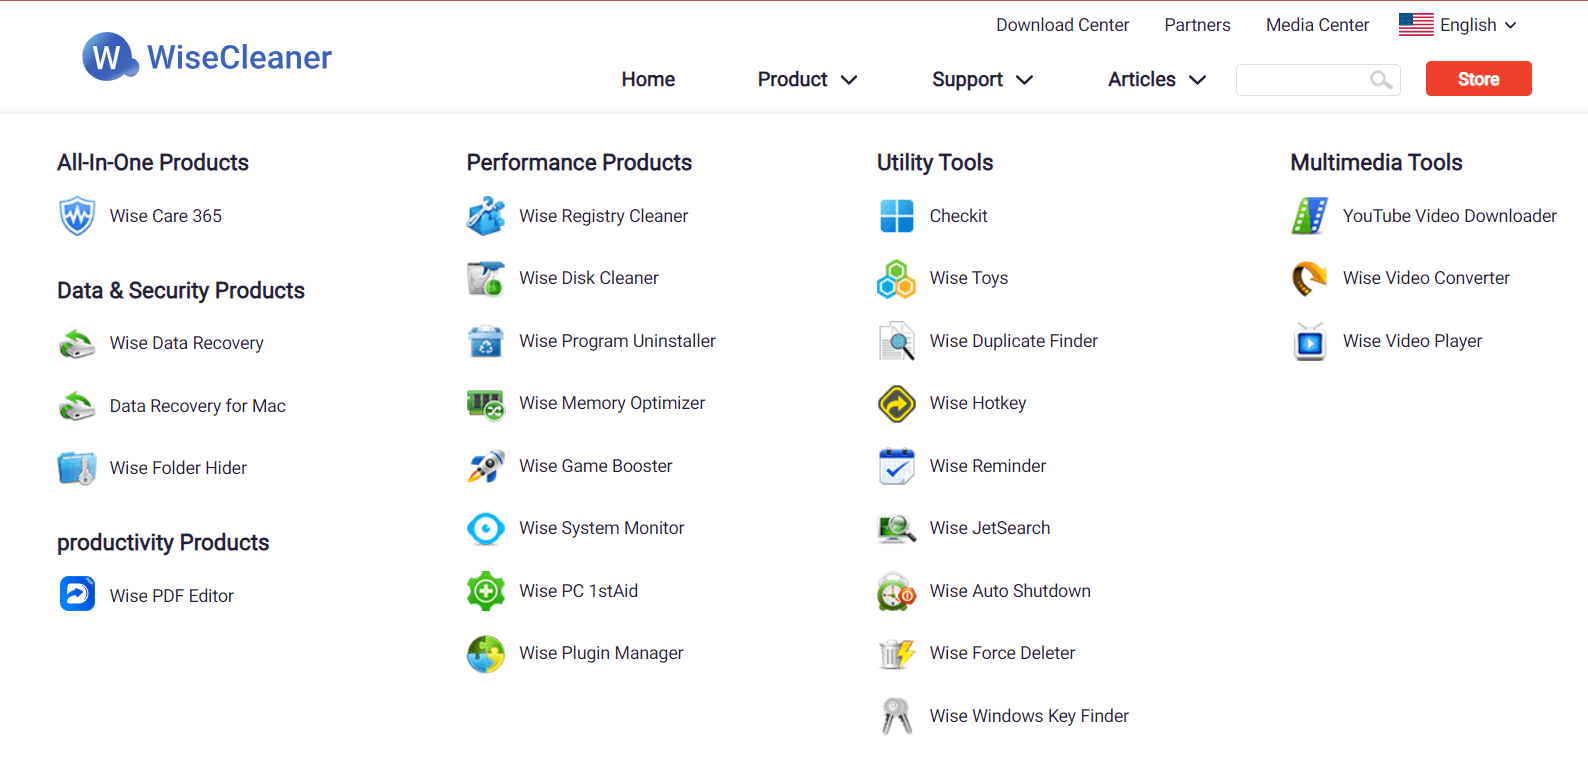Select Data Recovery for Mac text link

coord(198,406)
